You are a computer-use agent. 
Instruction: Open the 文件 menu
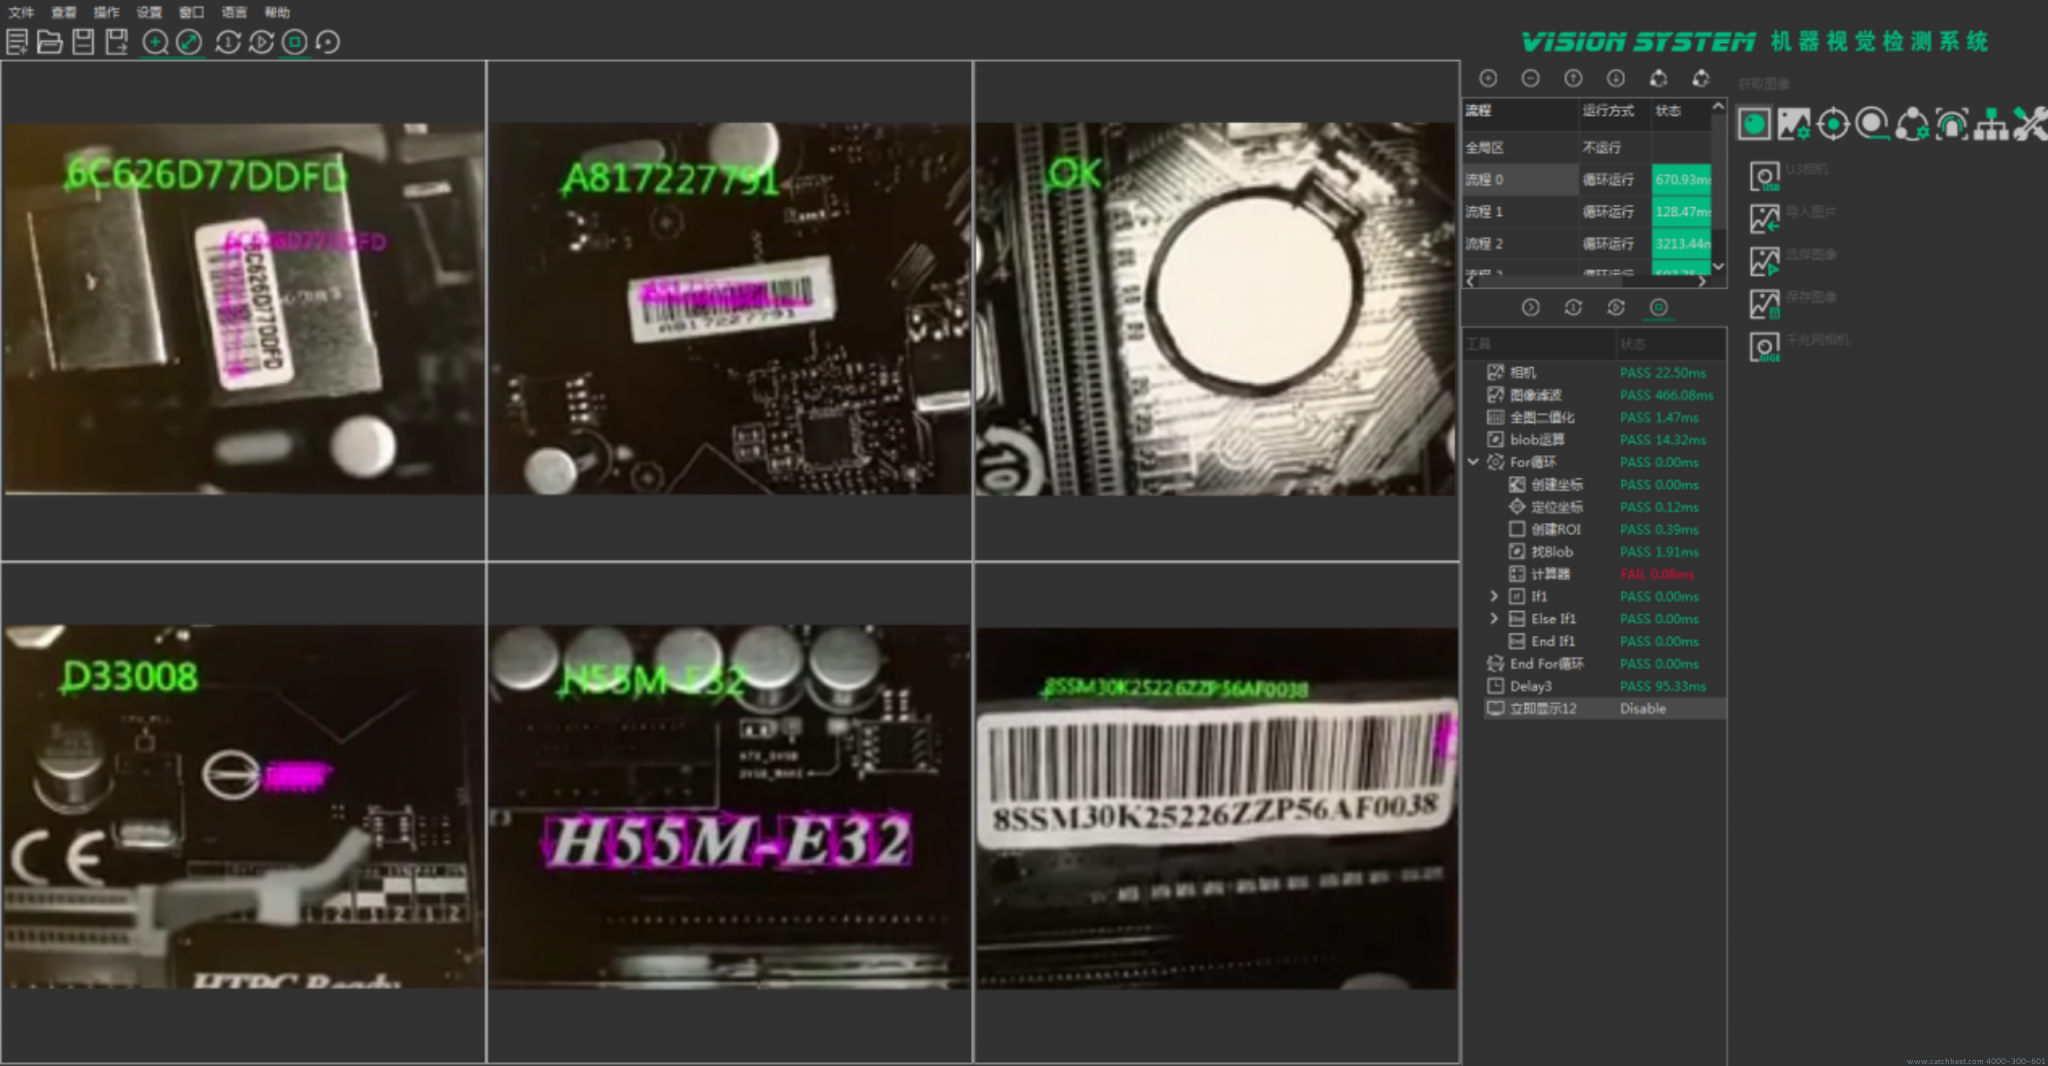21,12
